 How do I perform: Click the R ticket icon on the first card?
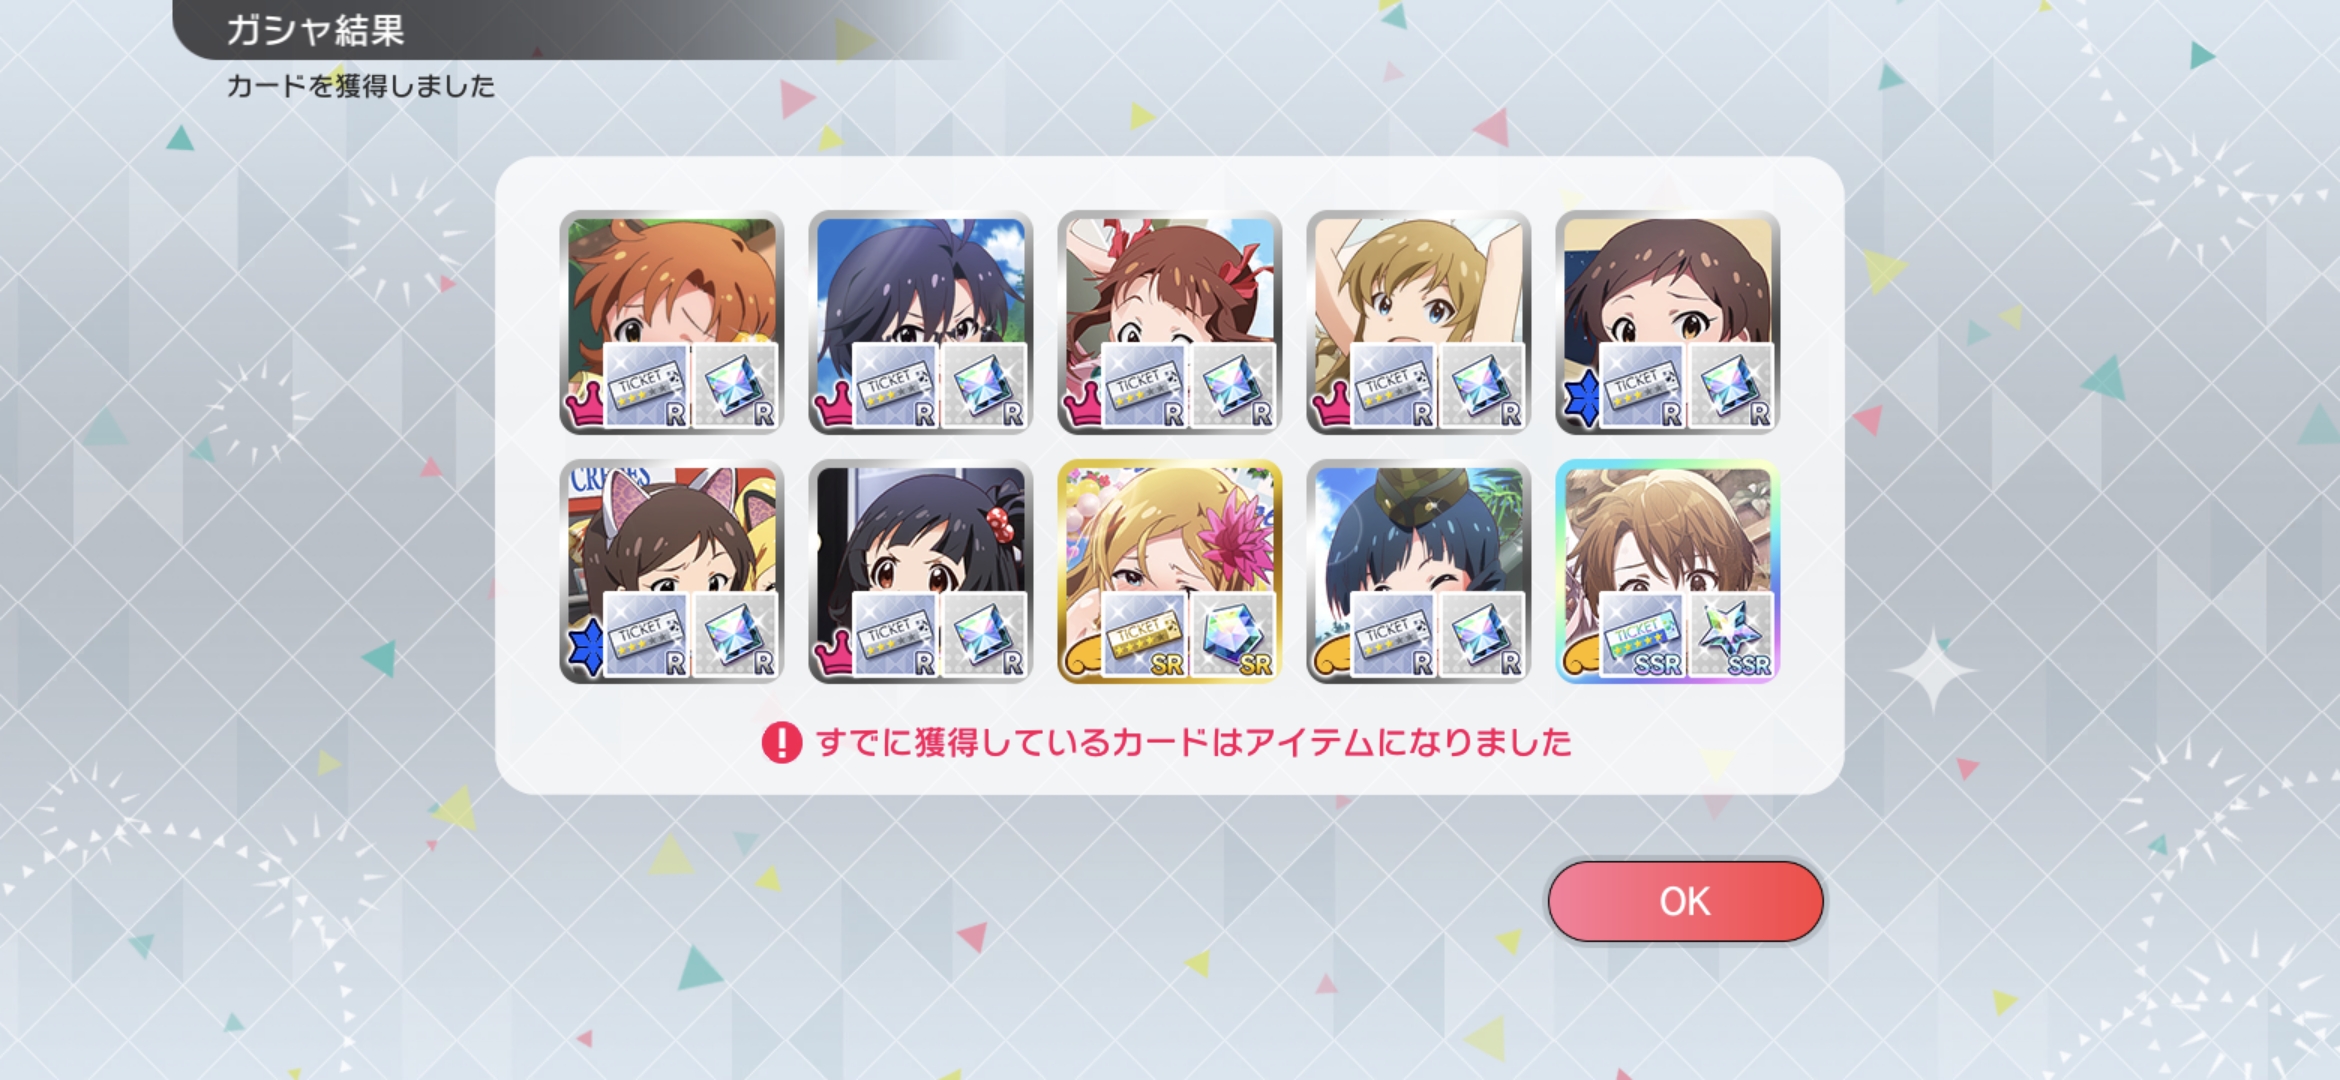point(646,386)
